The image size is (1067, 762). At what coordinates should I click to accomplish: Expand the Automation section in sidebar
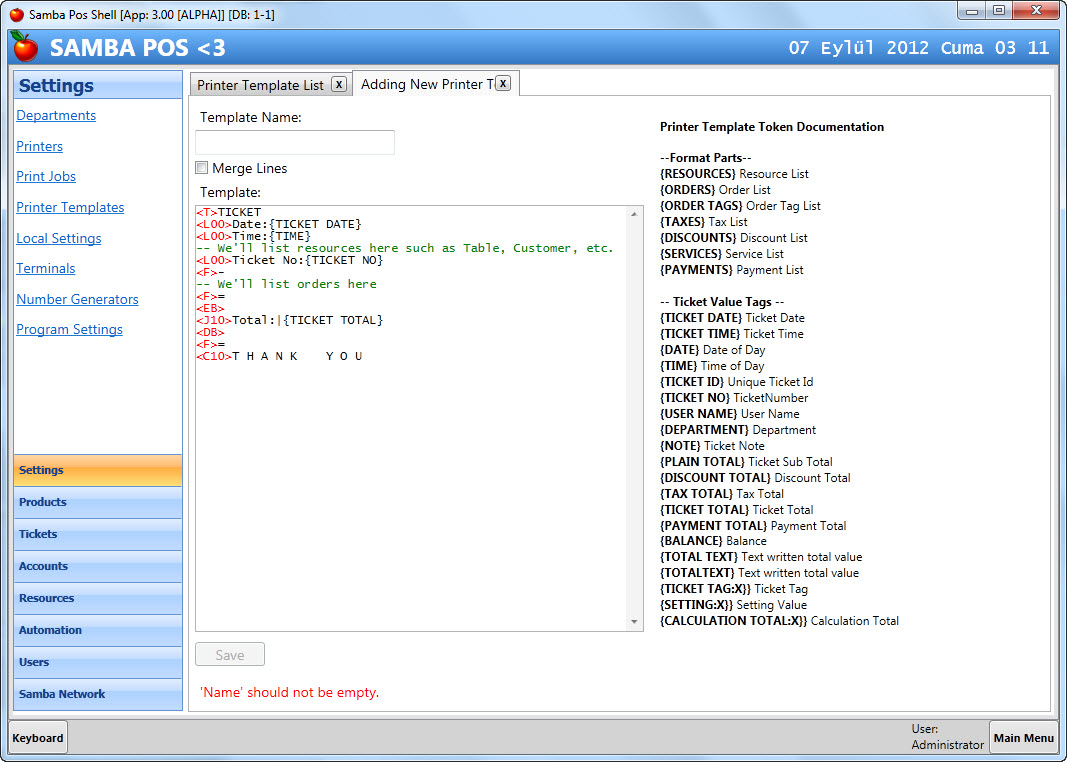(98, 630)
